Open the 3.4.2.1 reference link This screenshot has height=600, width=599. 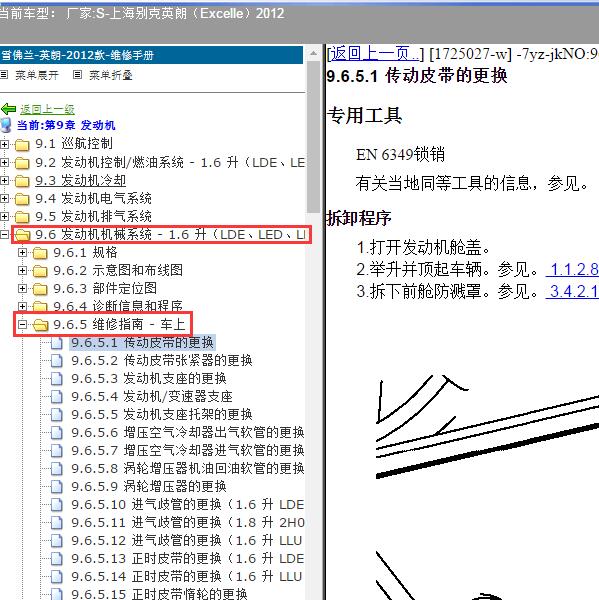coord(573,292)
